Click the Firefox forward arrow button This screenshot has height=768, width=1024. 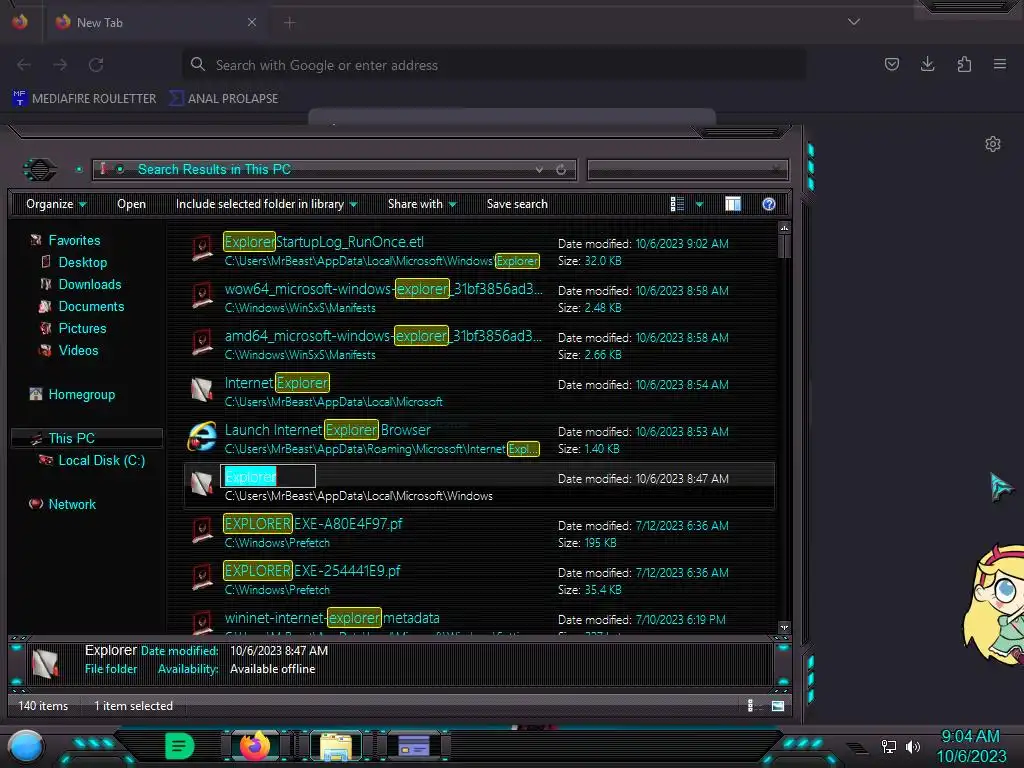pyautogui.click(x=60, y=65)
